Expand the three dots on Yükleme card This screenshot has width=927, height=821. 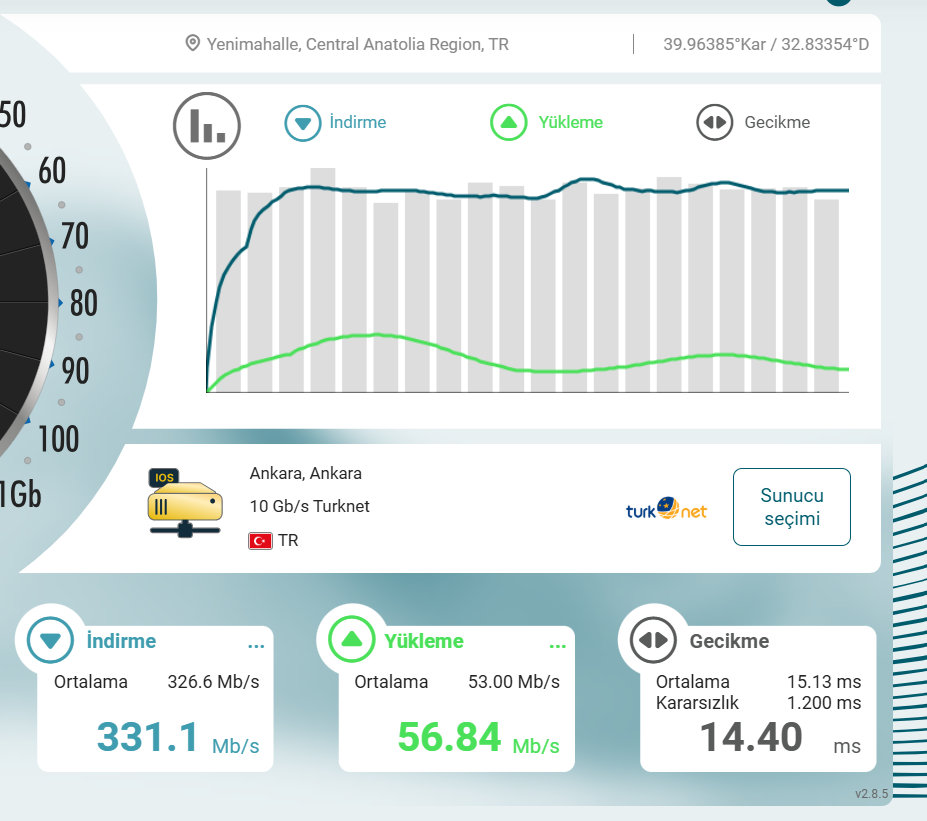click(x=558, y=646)
